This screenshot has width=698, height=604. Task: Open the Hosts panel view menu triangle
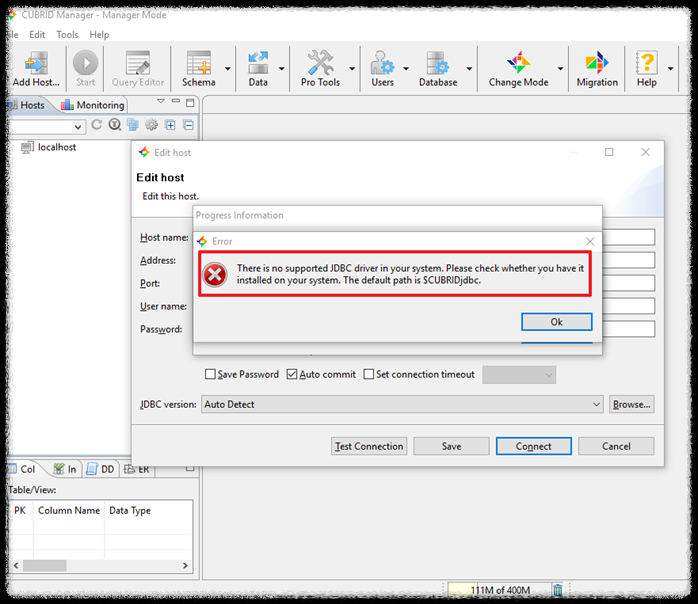(161, 101)
